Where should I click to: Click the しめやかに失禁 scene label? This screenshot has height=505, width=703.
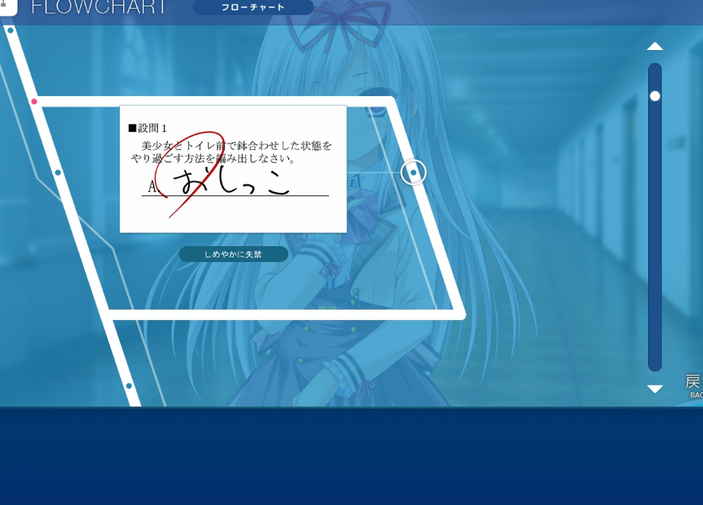click(x=233, y=254)
